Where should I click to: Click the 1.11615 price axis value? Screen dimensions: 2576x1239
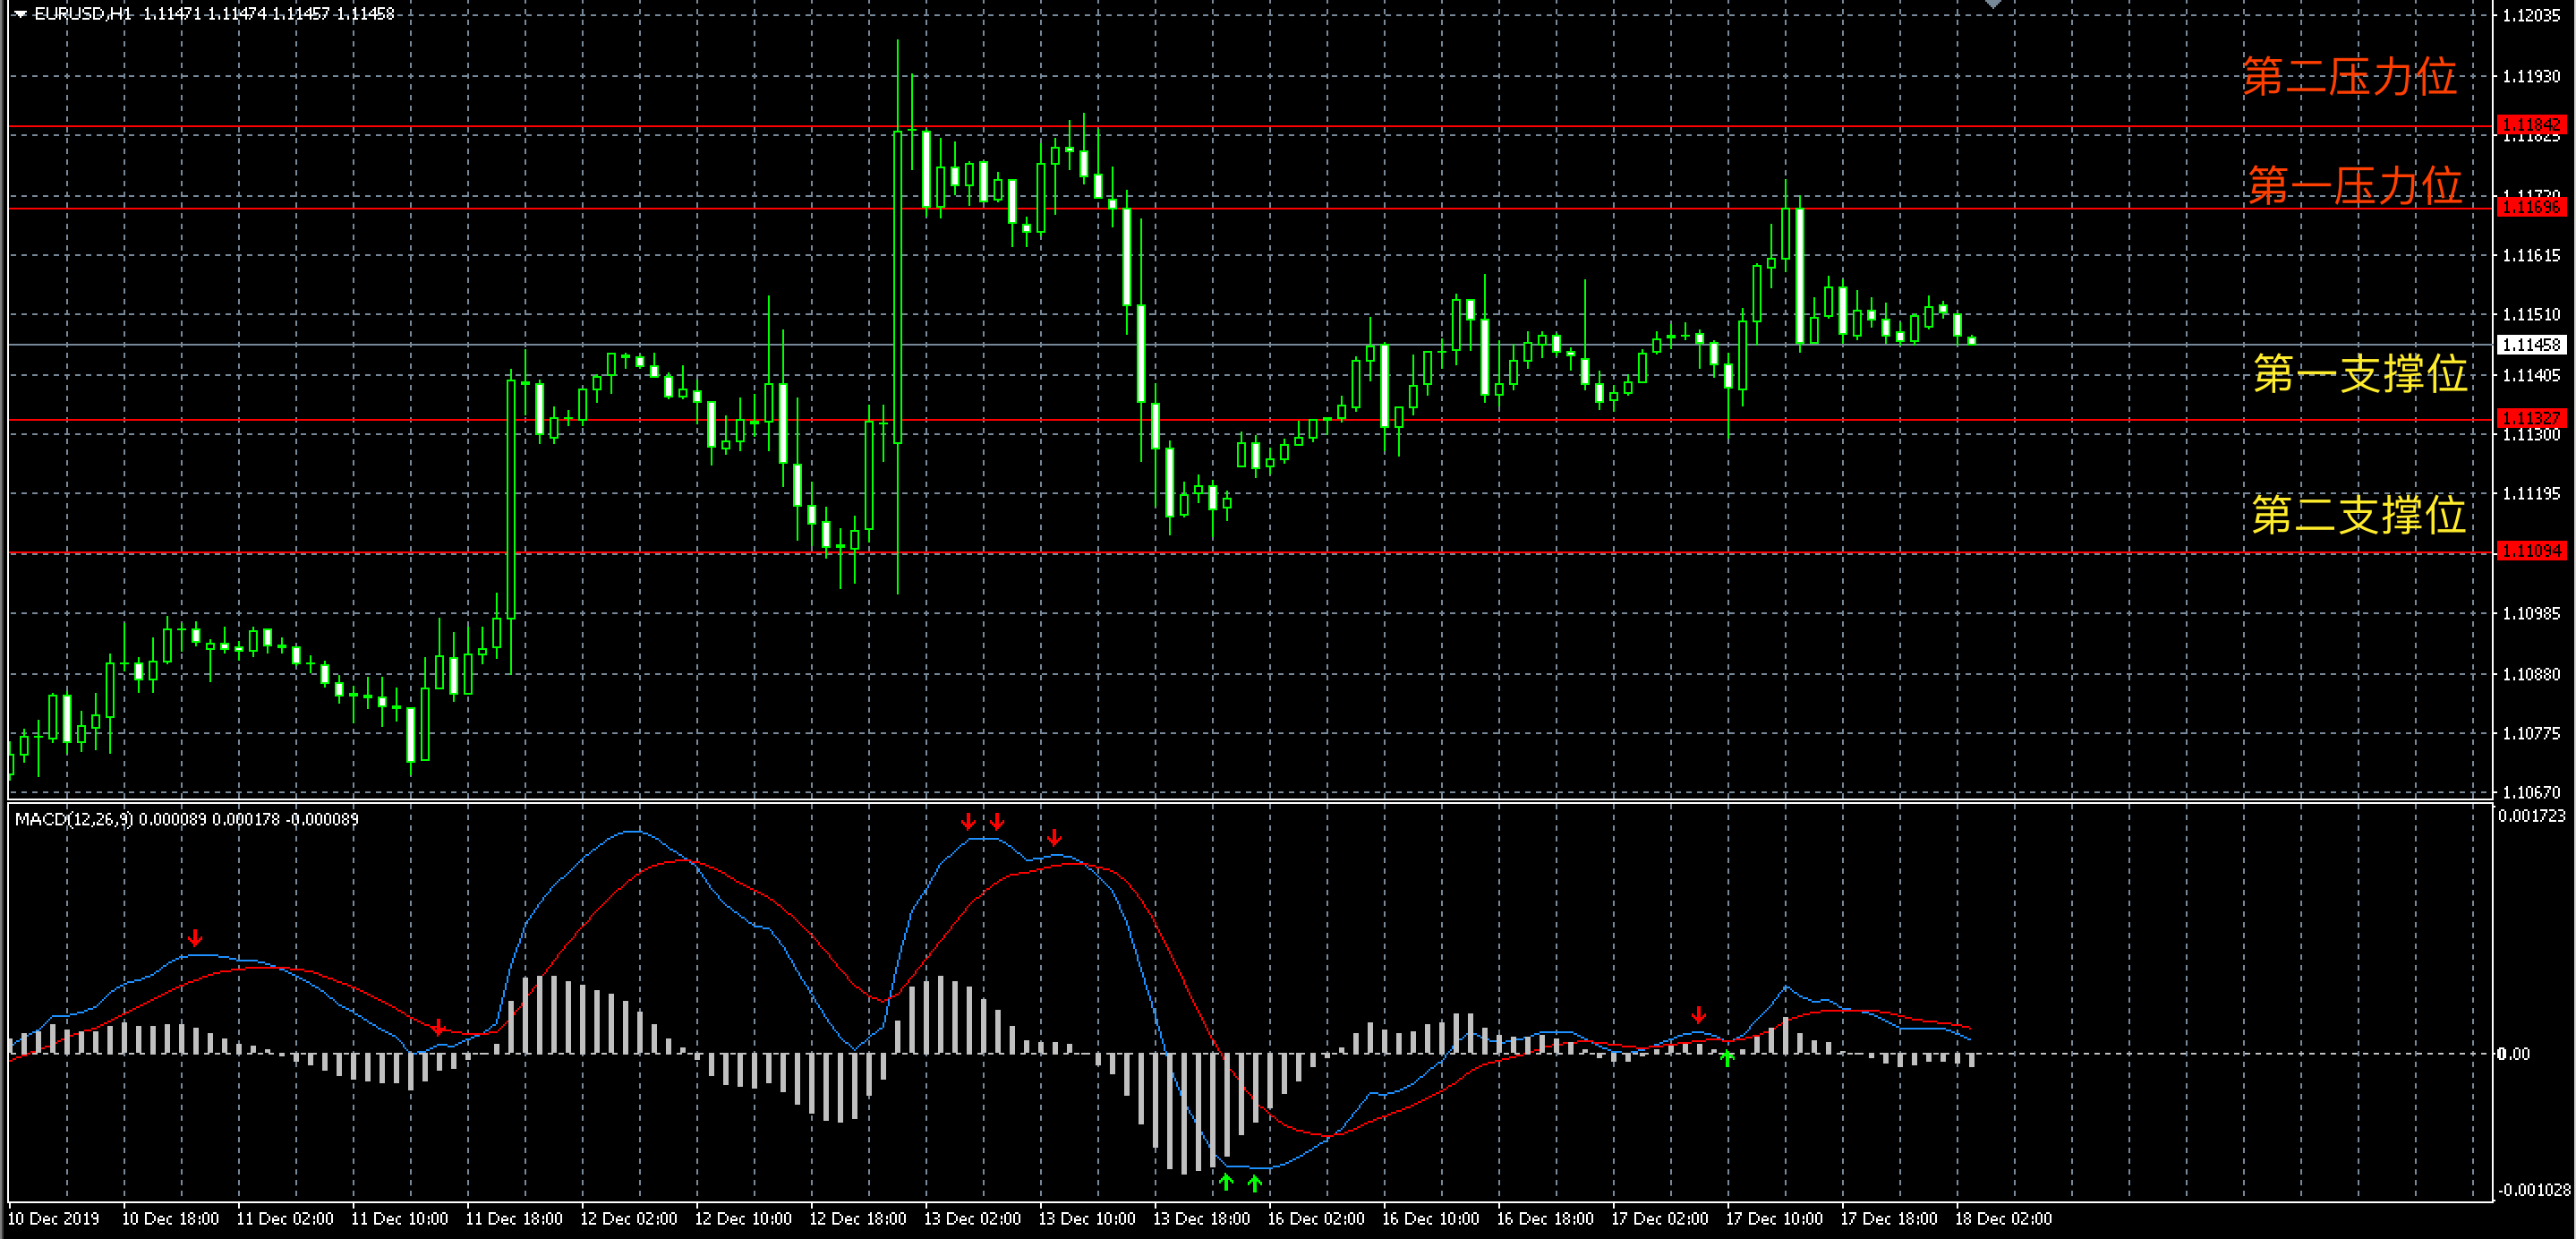pyautogui.click(x=2532, y=255)
